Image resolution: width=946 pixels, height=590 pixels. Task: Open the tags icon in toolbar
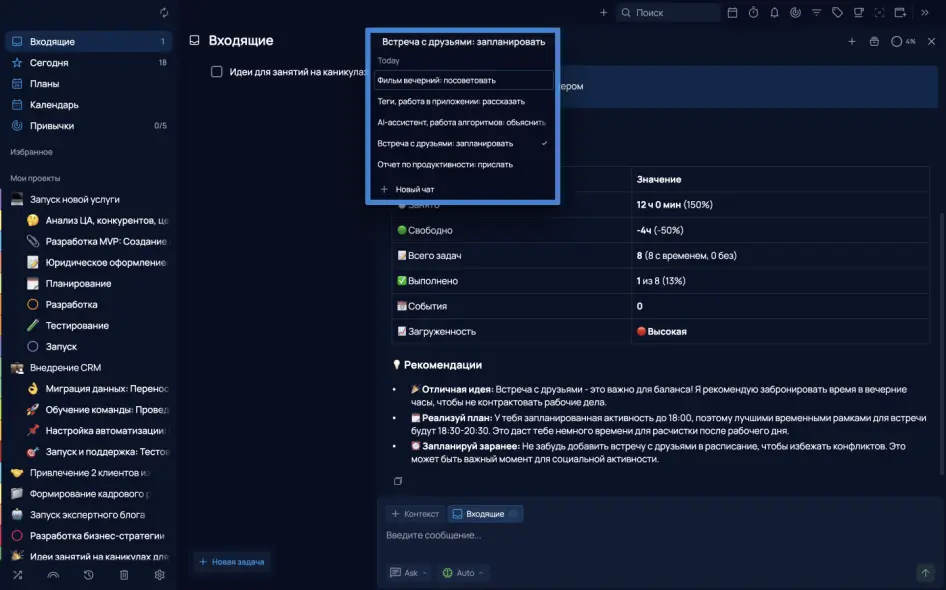click(837, 13)
